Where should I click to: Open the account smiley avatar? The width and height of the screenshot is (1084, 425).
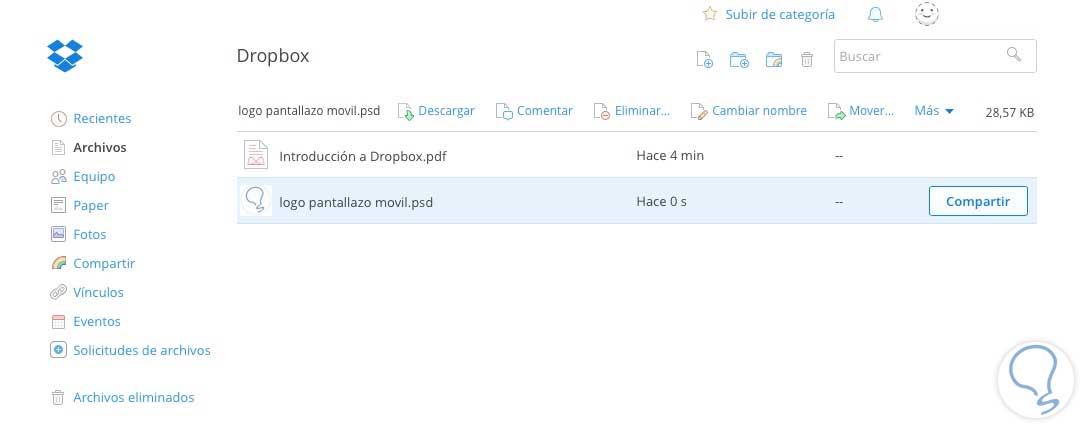coord(926,14)
